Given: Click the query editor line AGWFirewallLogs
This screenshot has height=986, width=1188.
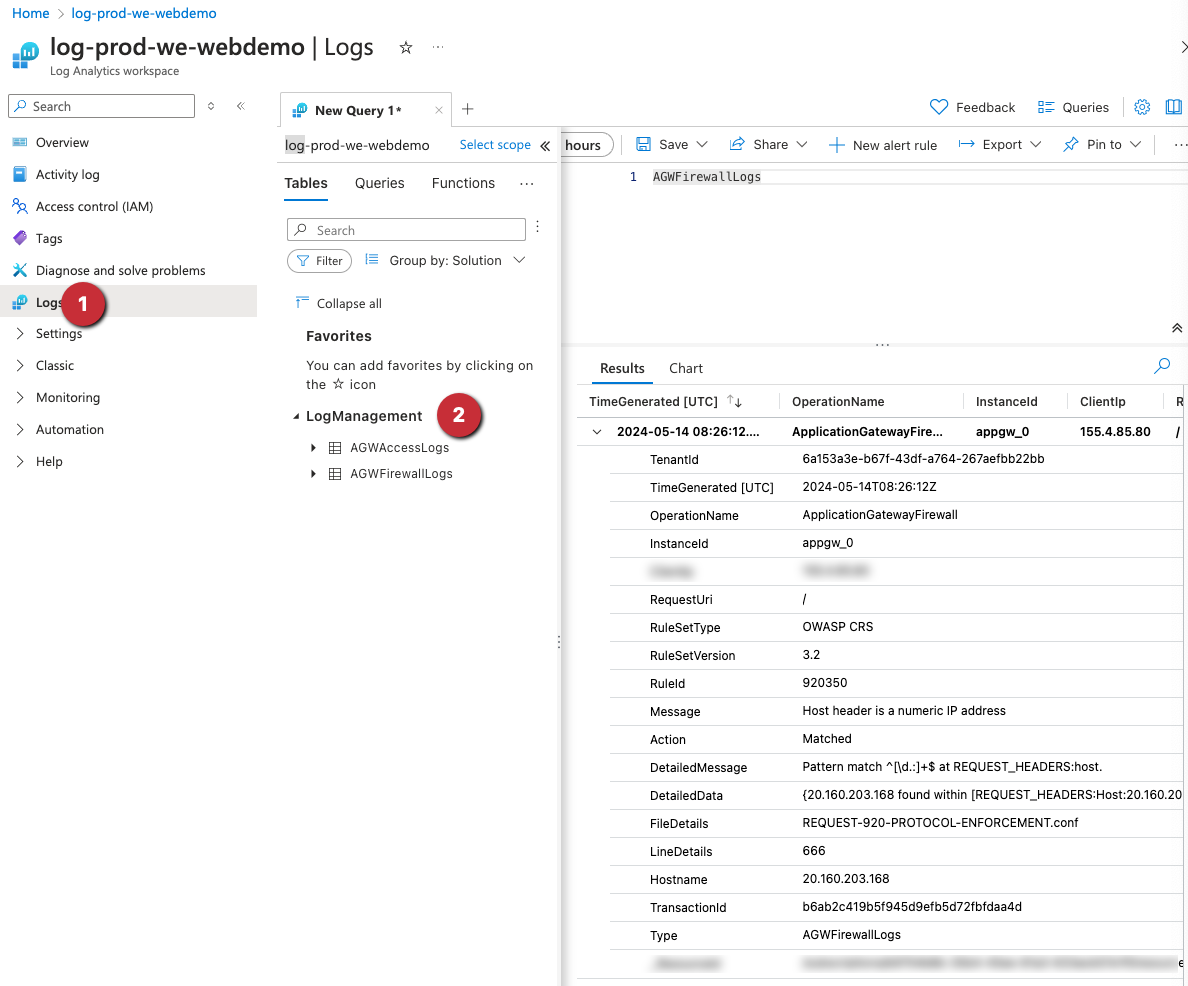Looking at the screenshot, I should pos(707,177).
